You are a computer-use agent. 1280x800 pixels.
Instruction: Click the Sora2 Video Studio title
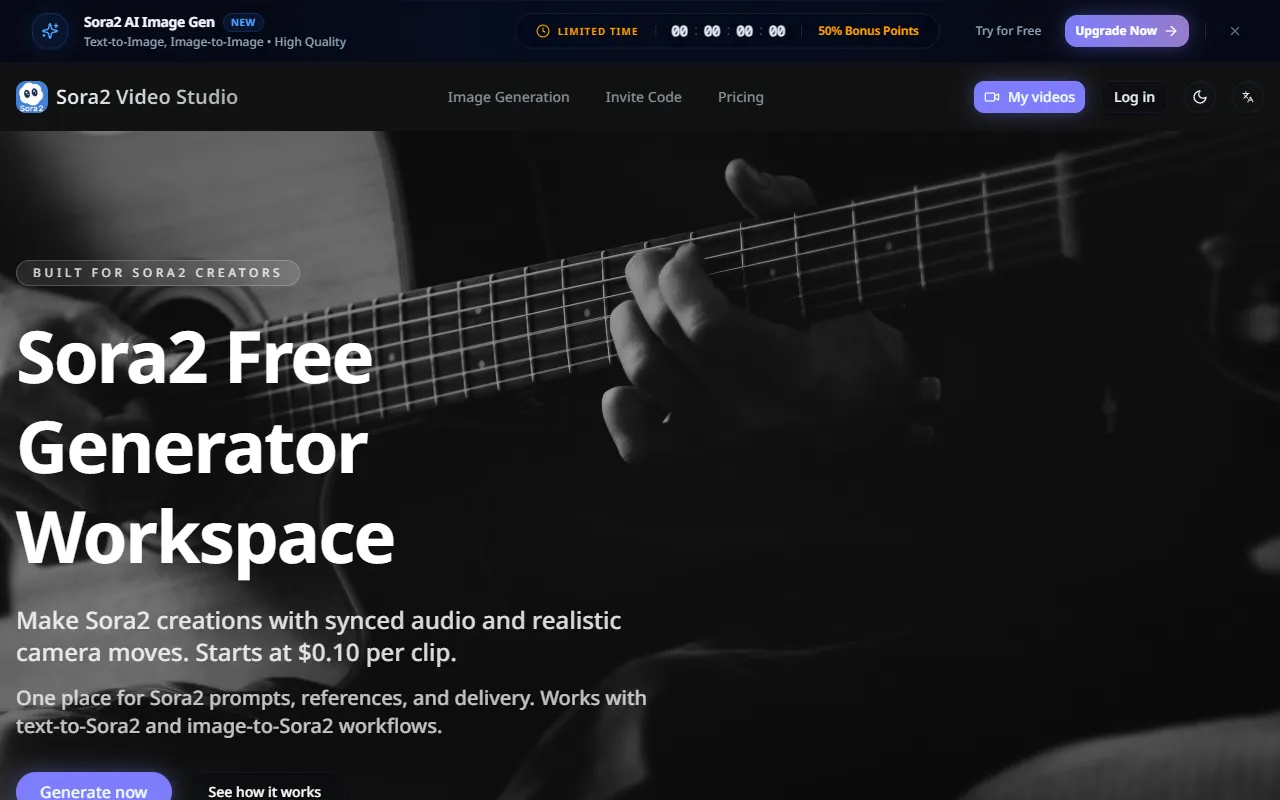(147, 97)
